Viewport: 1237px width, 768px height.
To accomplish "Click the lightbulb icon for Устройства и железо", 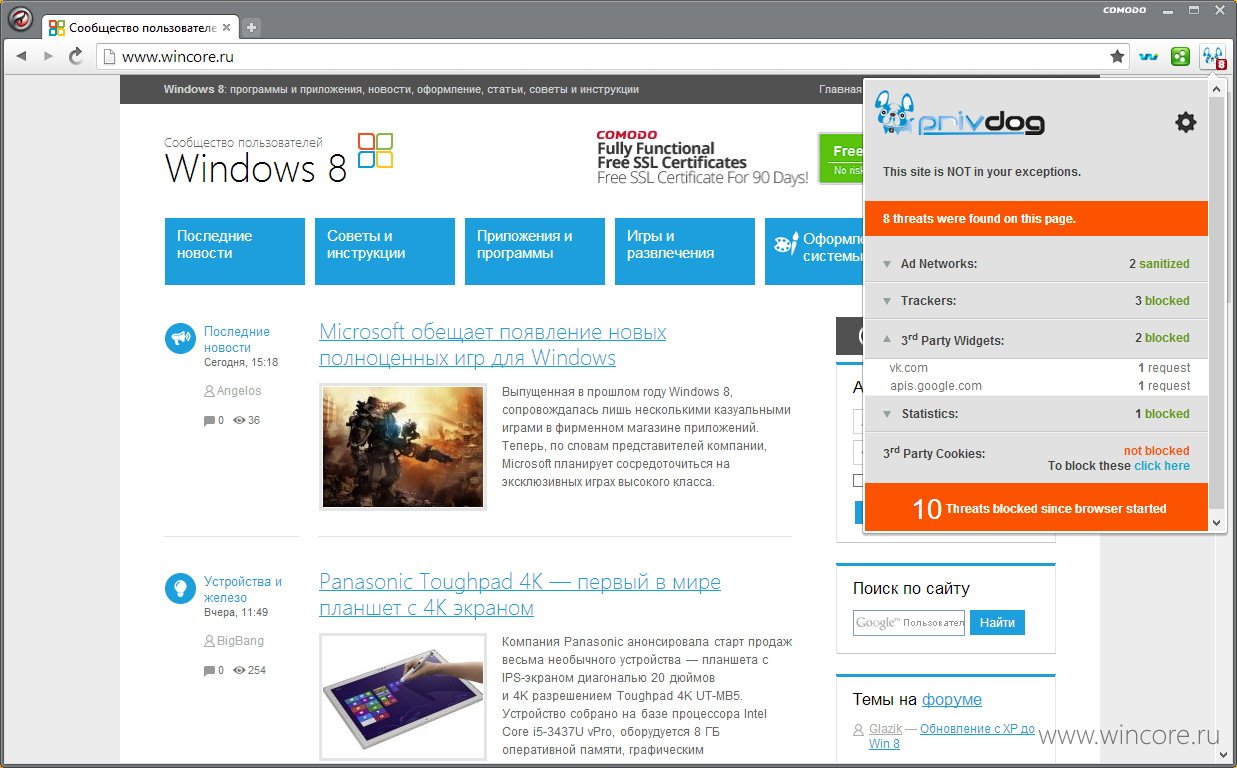I will (x=180, y=589).
